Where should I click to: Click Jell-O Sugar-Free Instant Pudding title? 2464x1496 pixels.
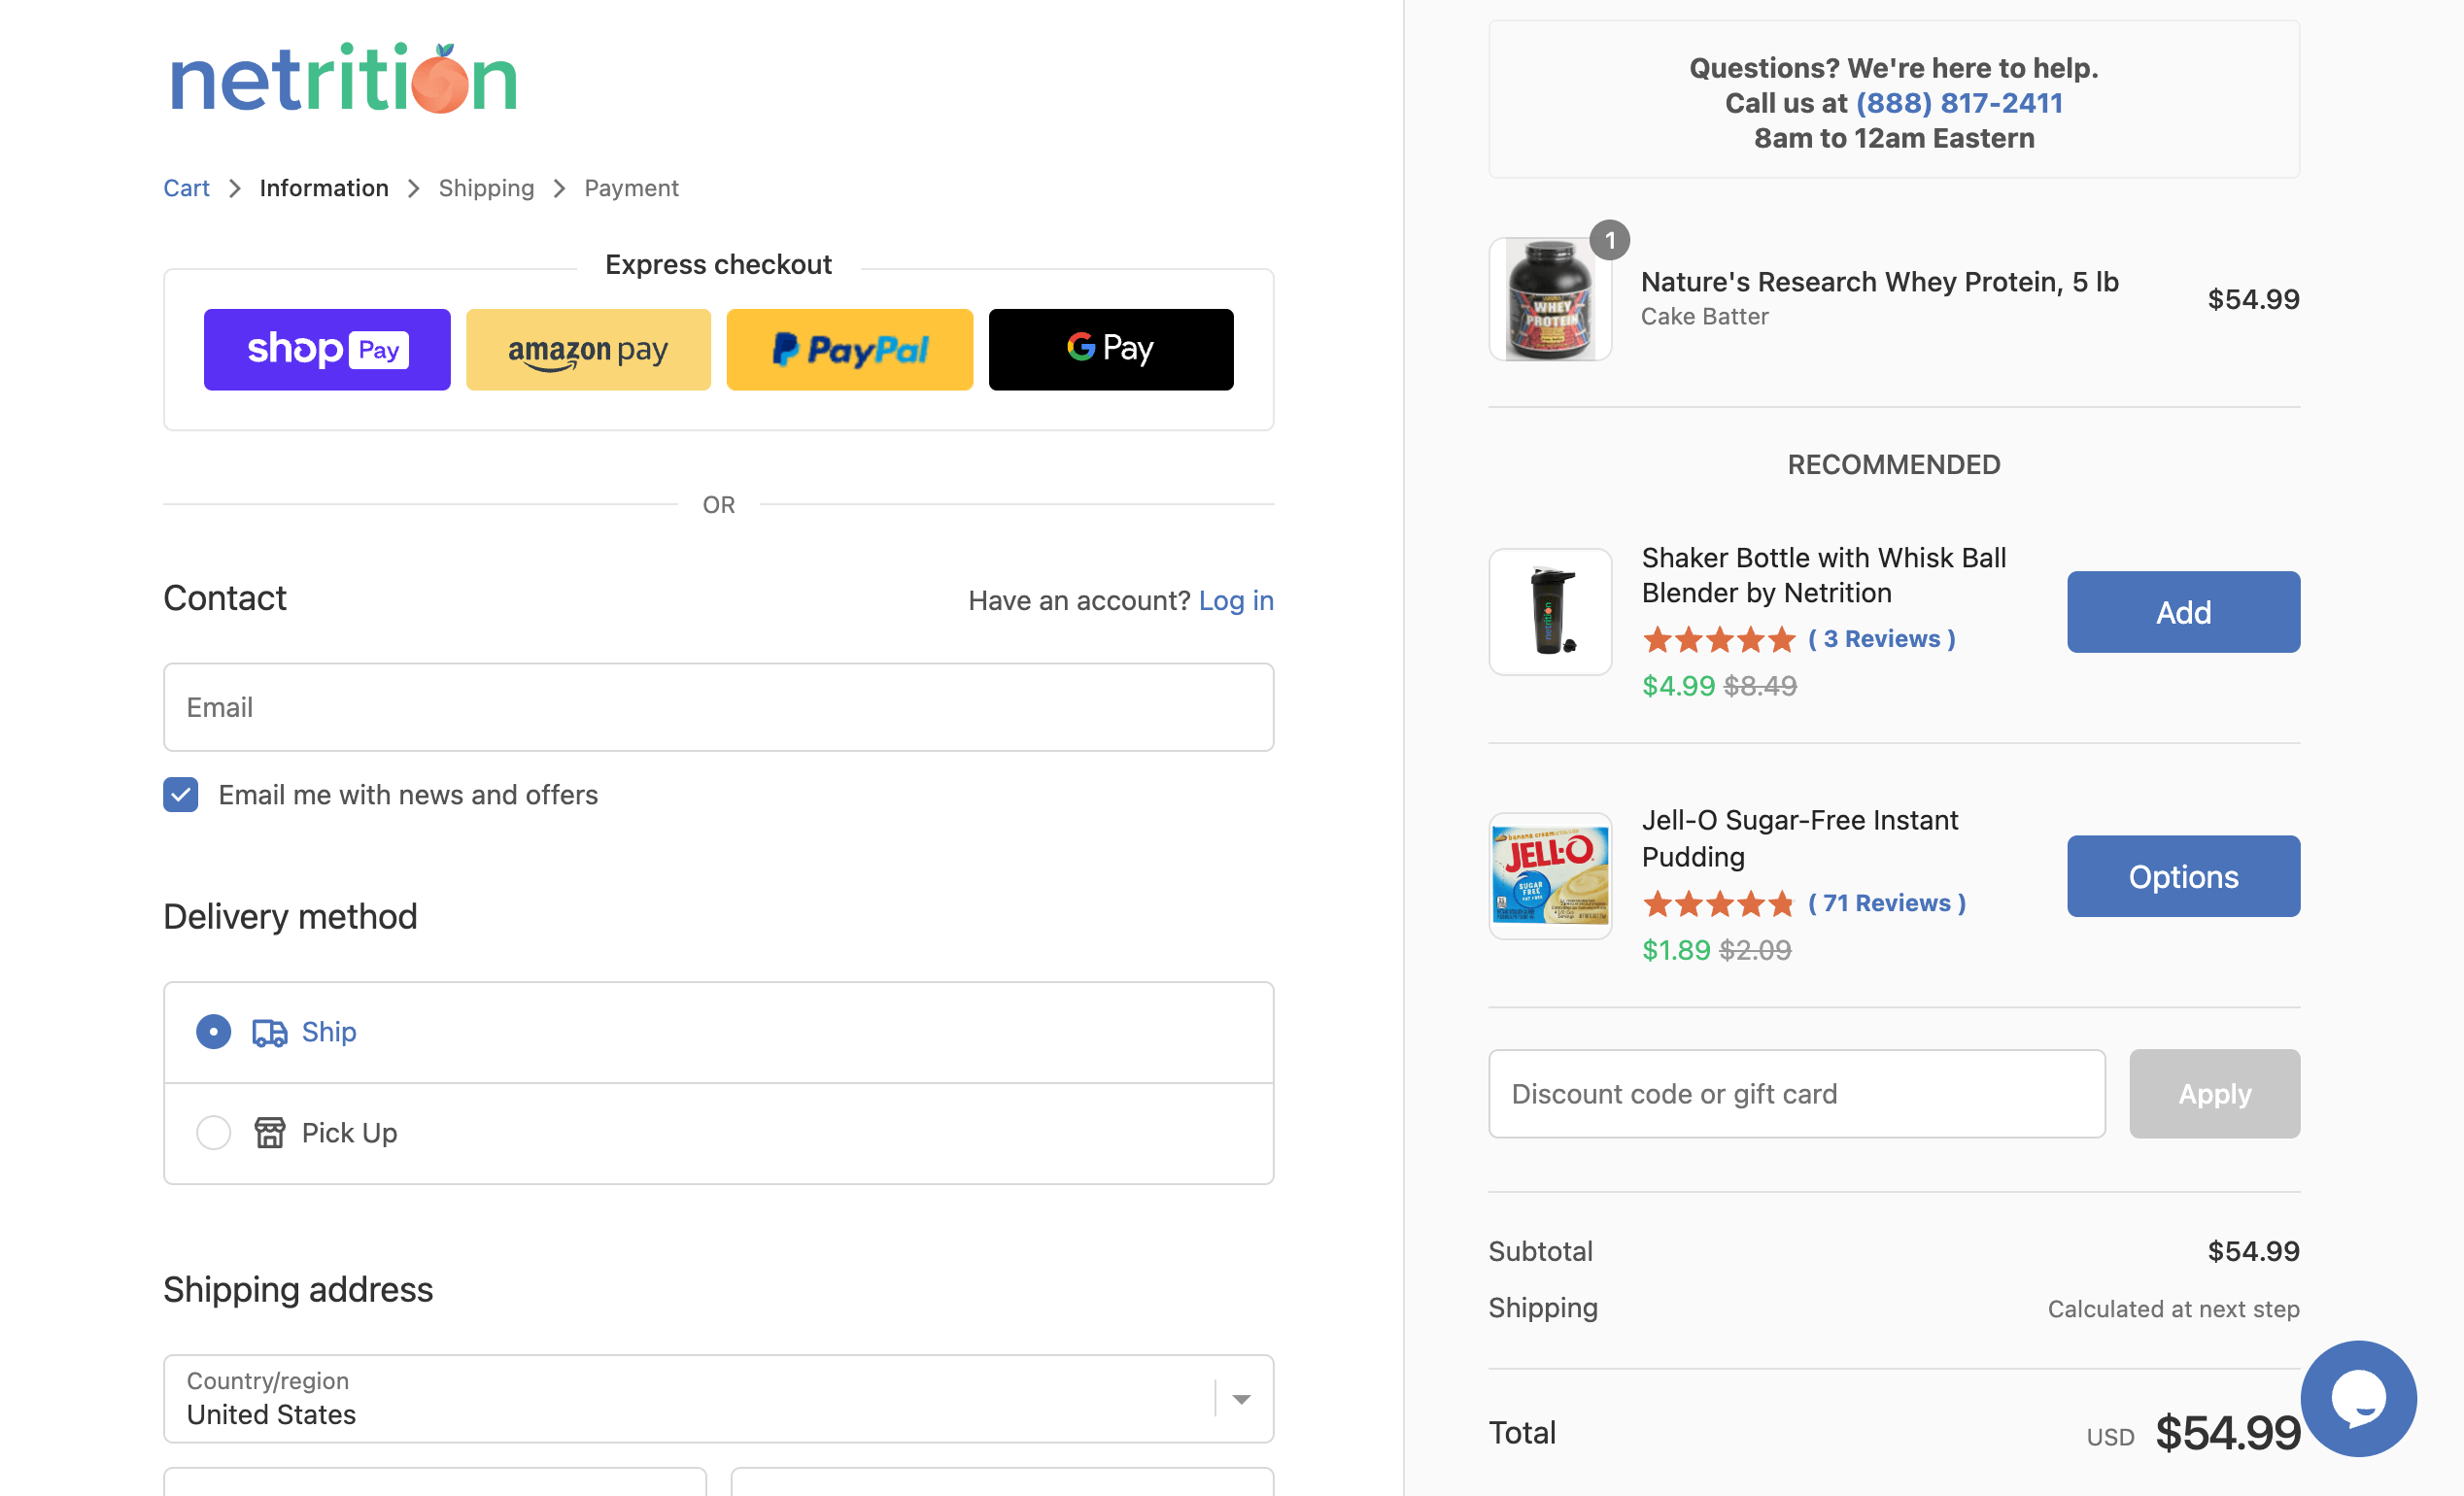tap(1799, 838)
